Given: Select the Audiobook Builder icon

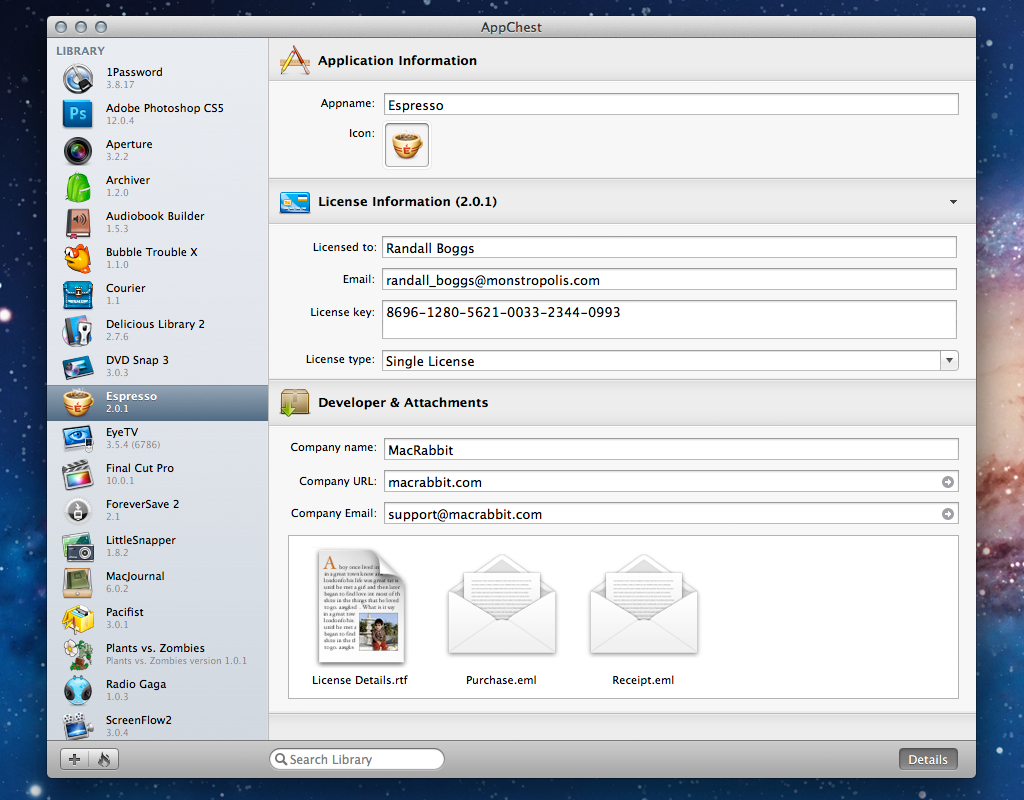Looking at the screenshot, I should click(x=78, y=223).
